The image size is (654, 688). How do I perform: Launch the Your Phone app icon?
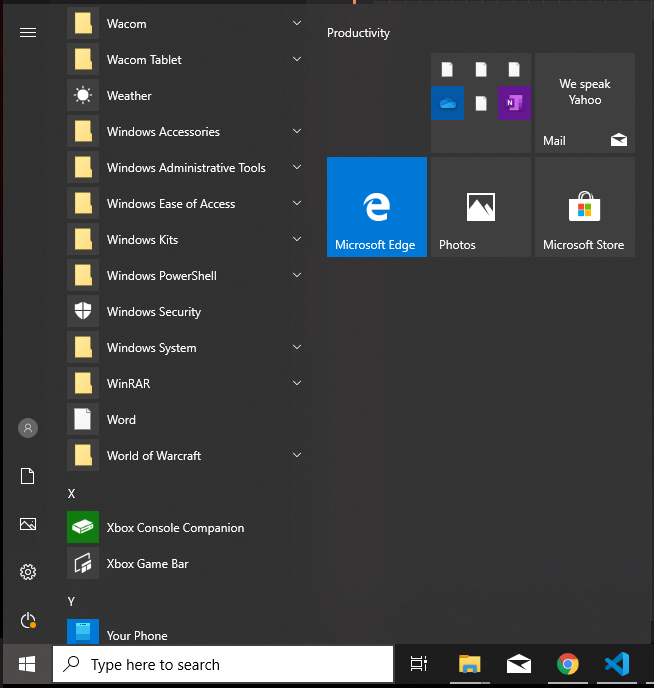click(83, 632)
